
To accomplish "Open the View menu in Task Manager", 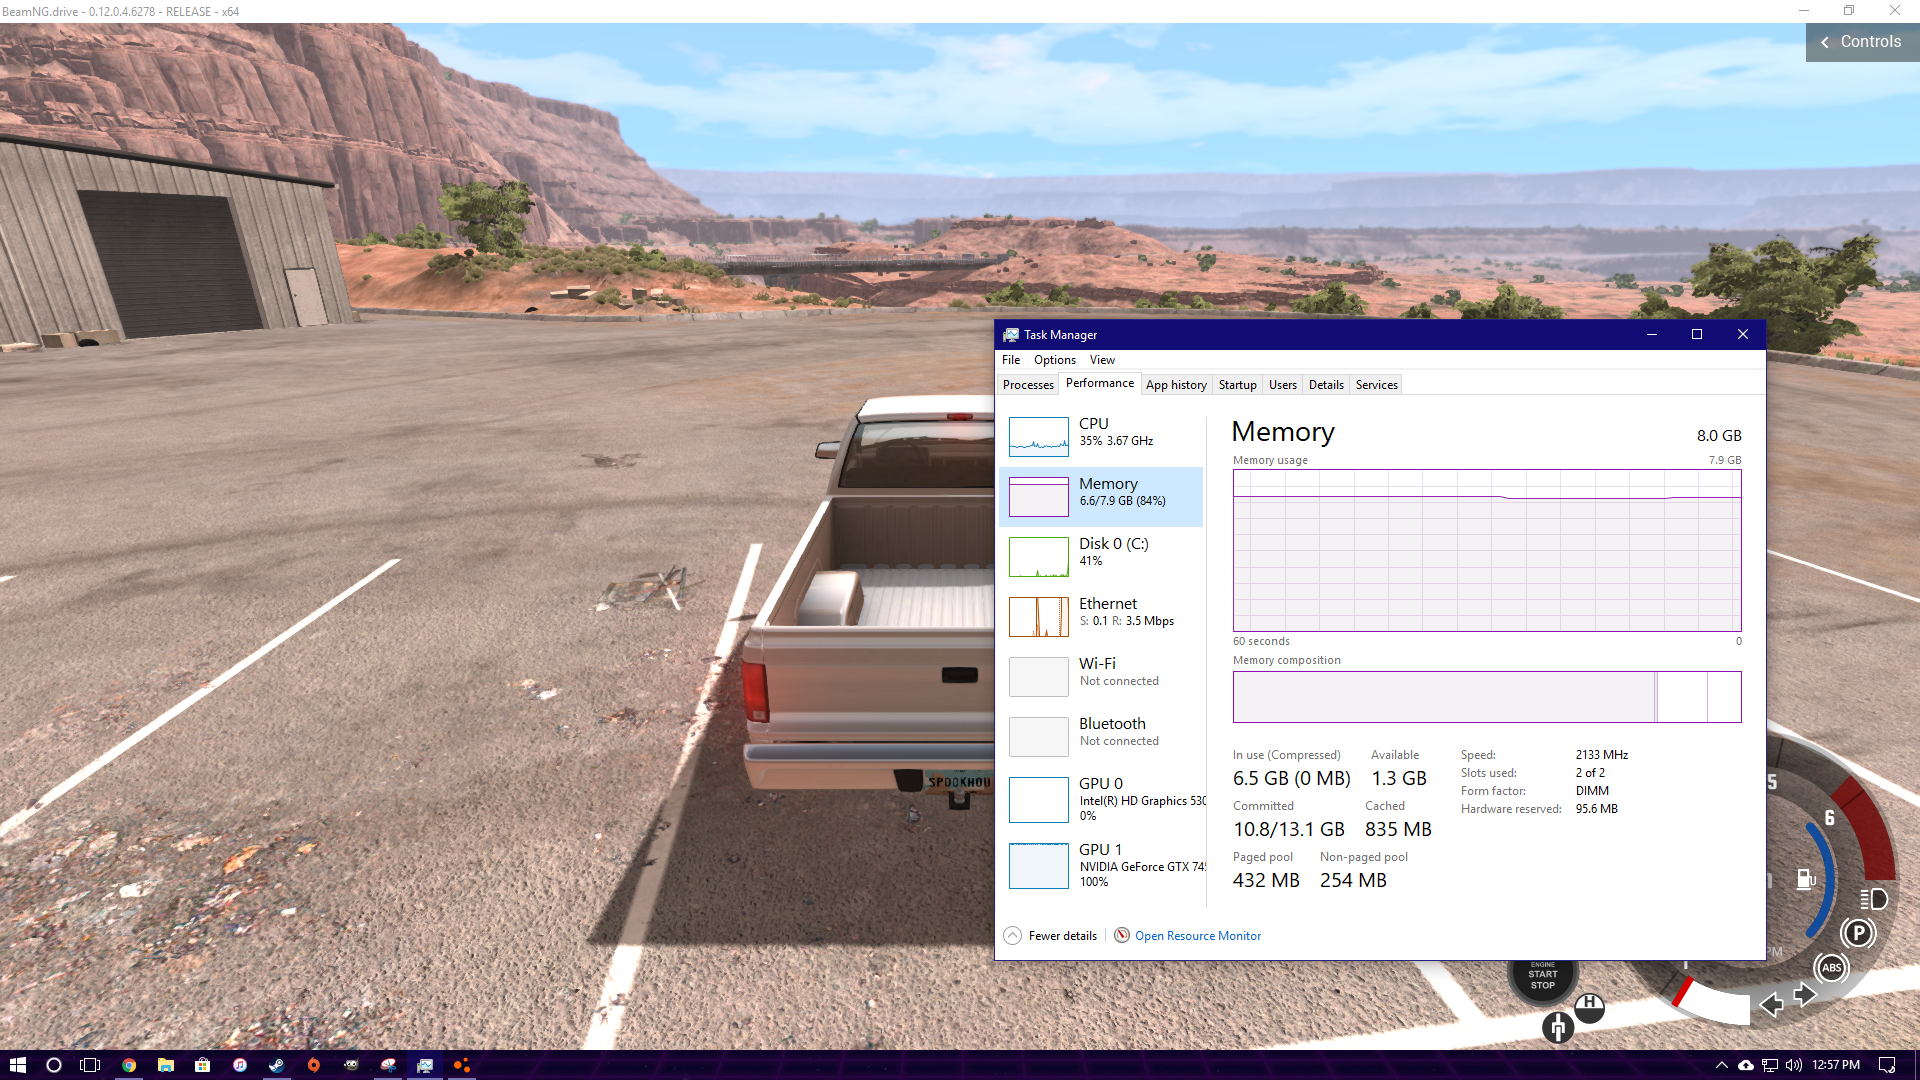I will coord(1102,360).
